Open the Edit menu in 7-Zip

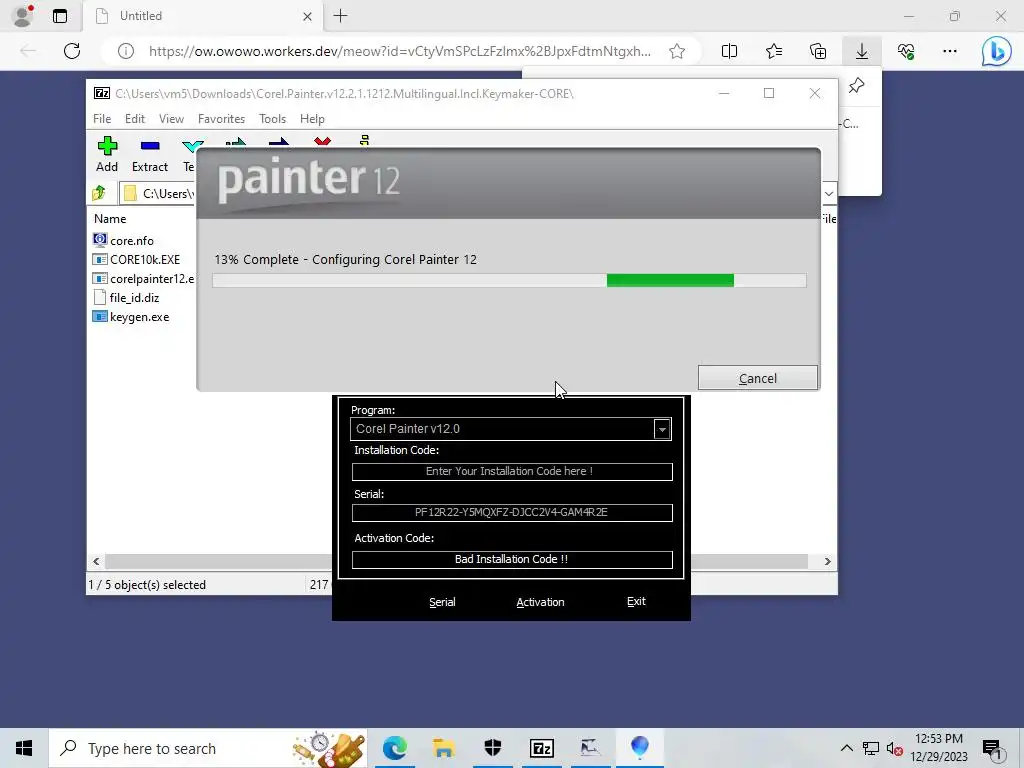(135, 119)
